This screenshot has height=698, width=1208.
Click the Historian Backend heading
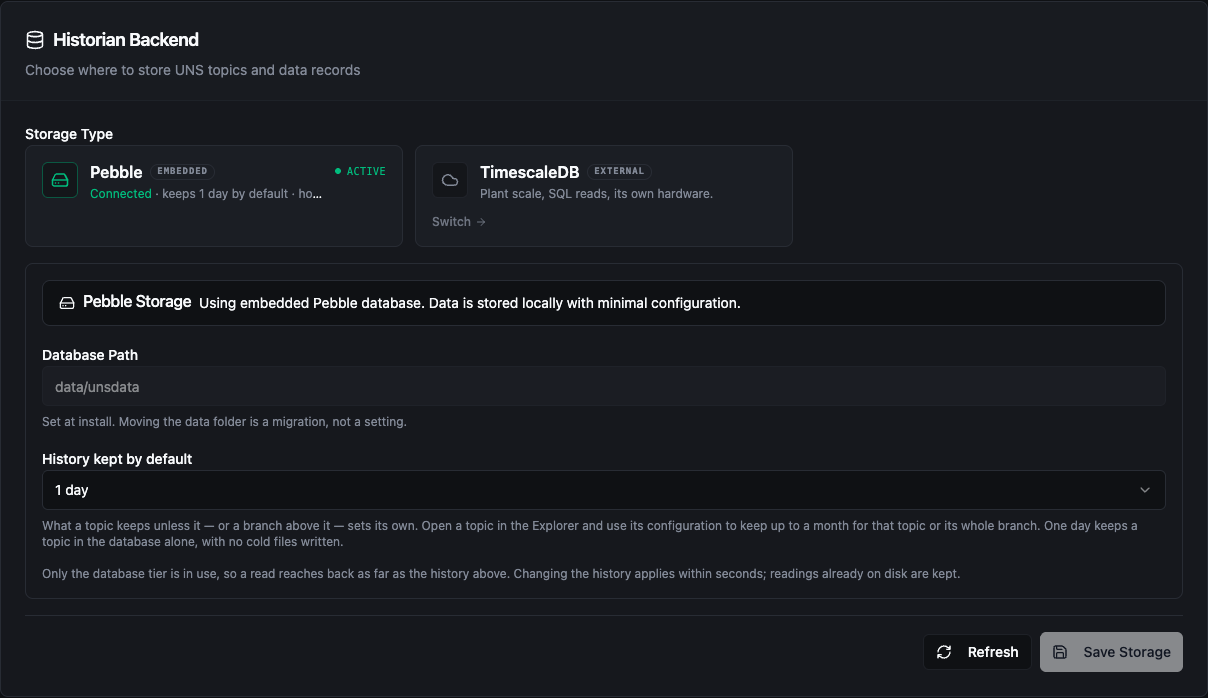(126, 40)
